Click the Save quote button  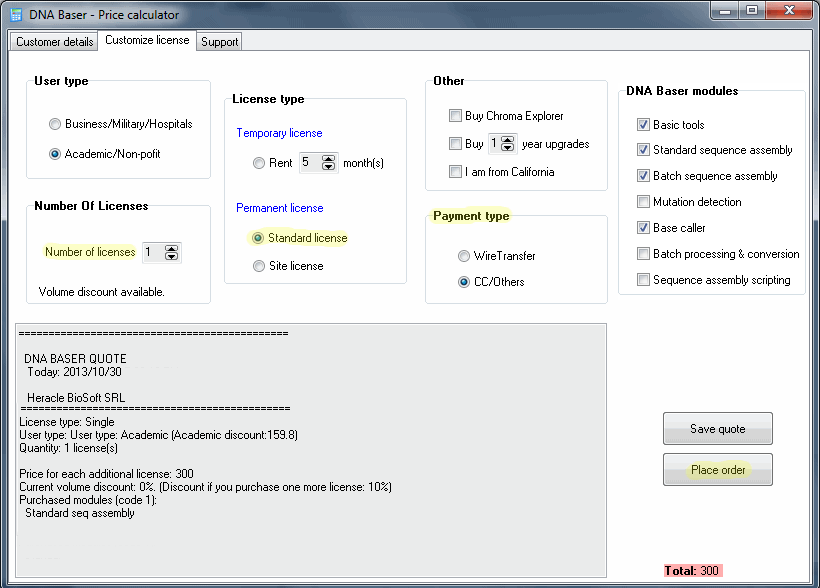click(x=718, y=429)
